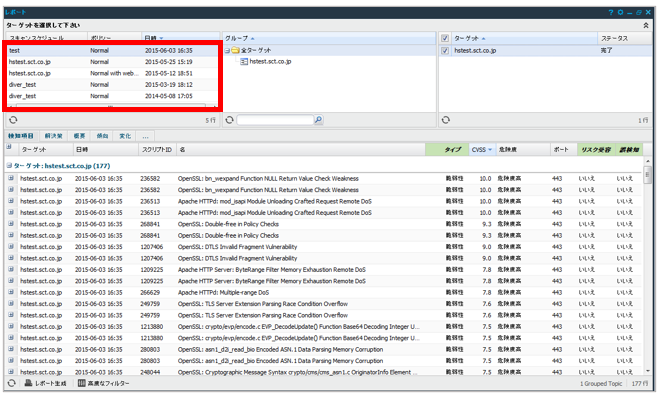Select diver_test schedule dated 2014-05-08 17:05
This screenshot has width=659, height=397.
point(112,96)
